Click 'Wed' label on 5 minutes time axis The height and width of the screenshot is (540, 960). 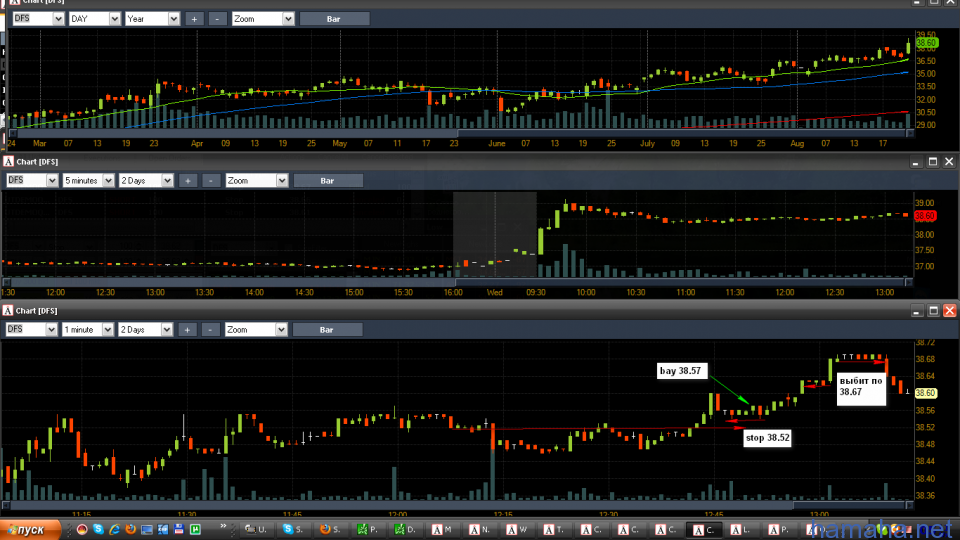[495, 293]
